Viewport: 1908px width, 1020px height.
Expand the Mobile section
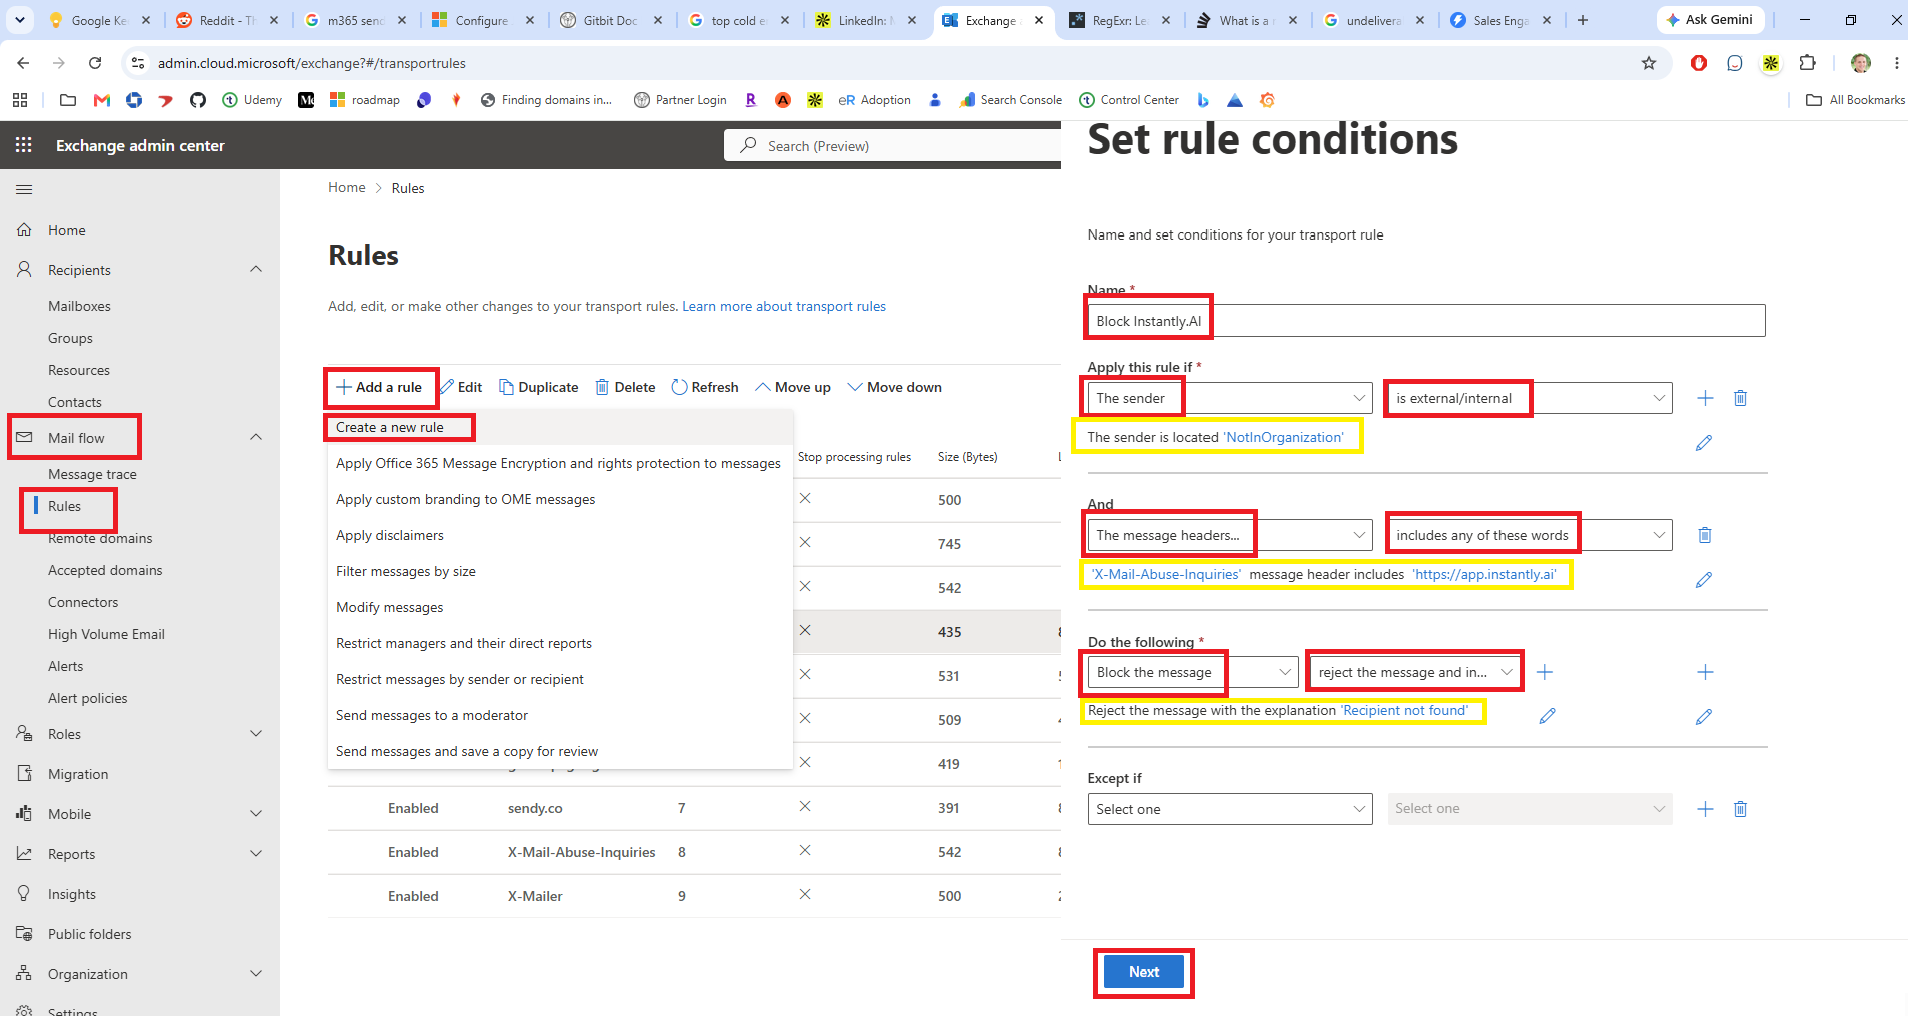[256, 813]
